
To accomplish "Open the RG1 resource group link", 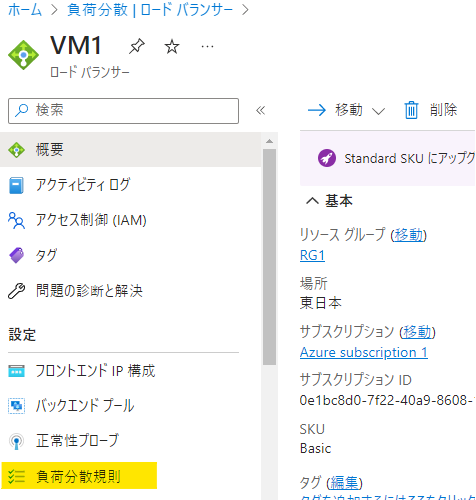I will [x=312, y=255].
